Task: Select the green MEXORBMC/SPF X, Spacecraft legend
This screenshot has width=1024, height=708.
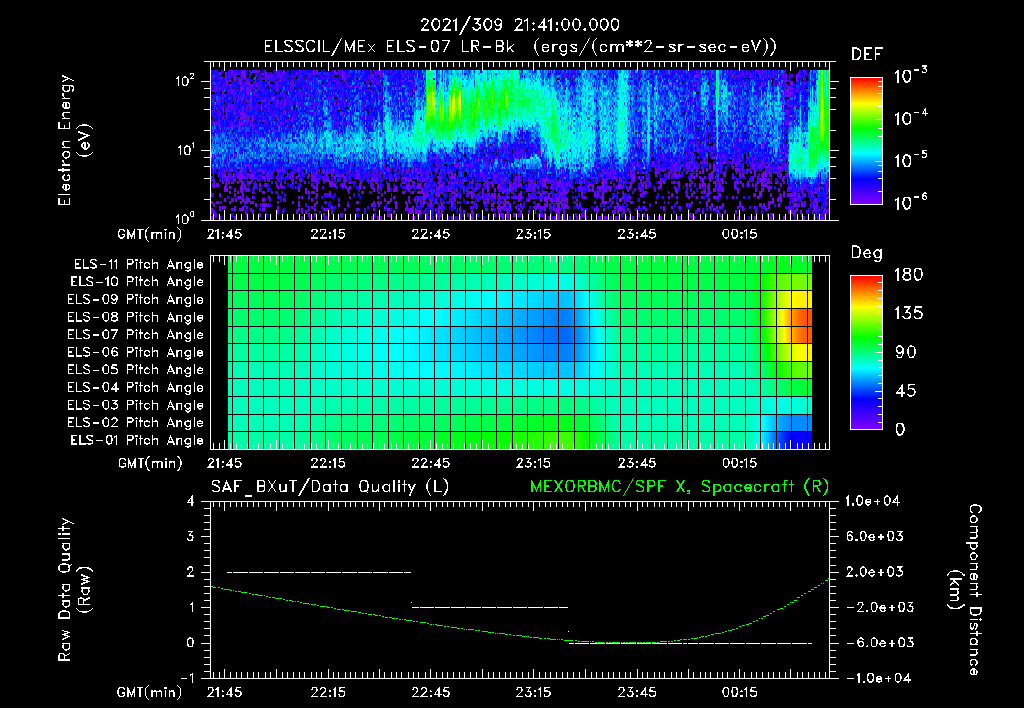Action: 679,487
